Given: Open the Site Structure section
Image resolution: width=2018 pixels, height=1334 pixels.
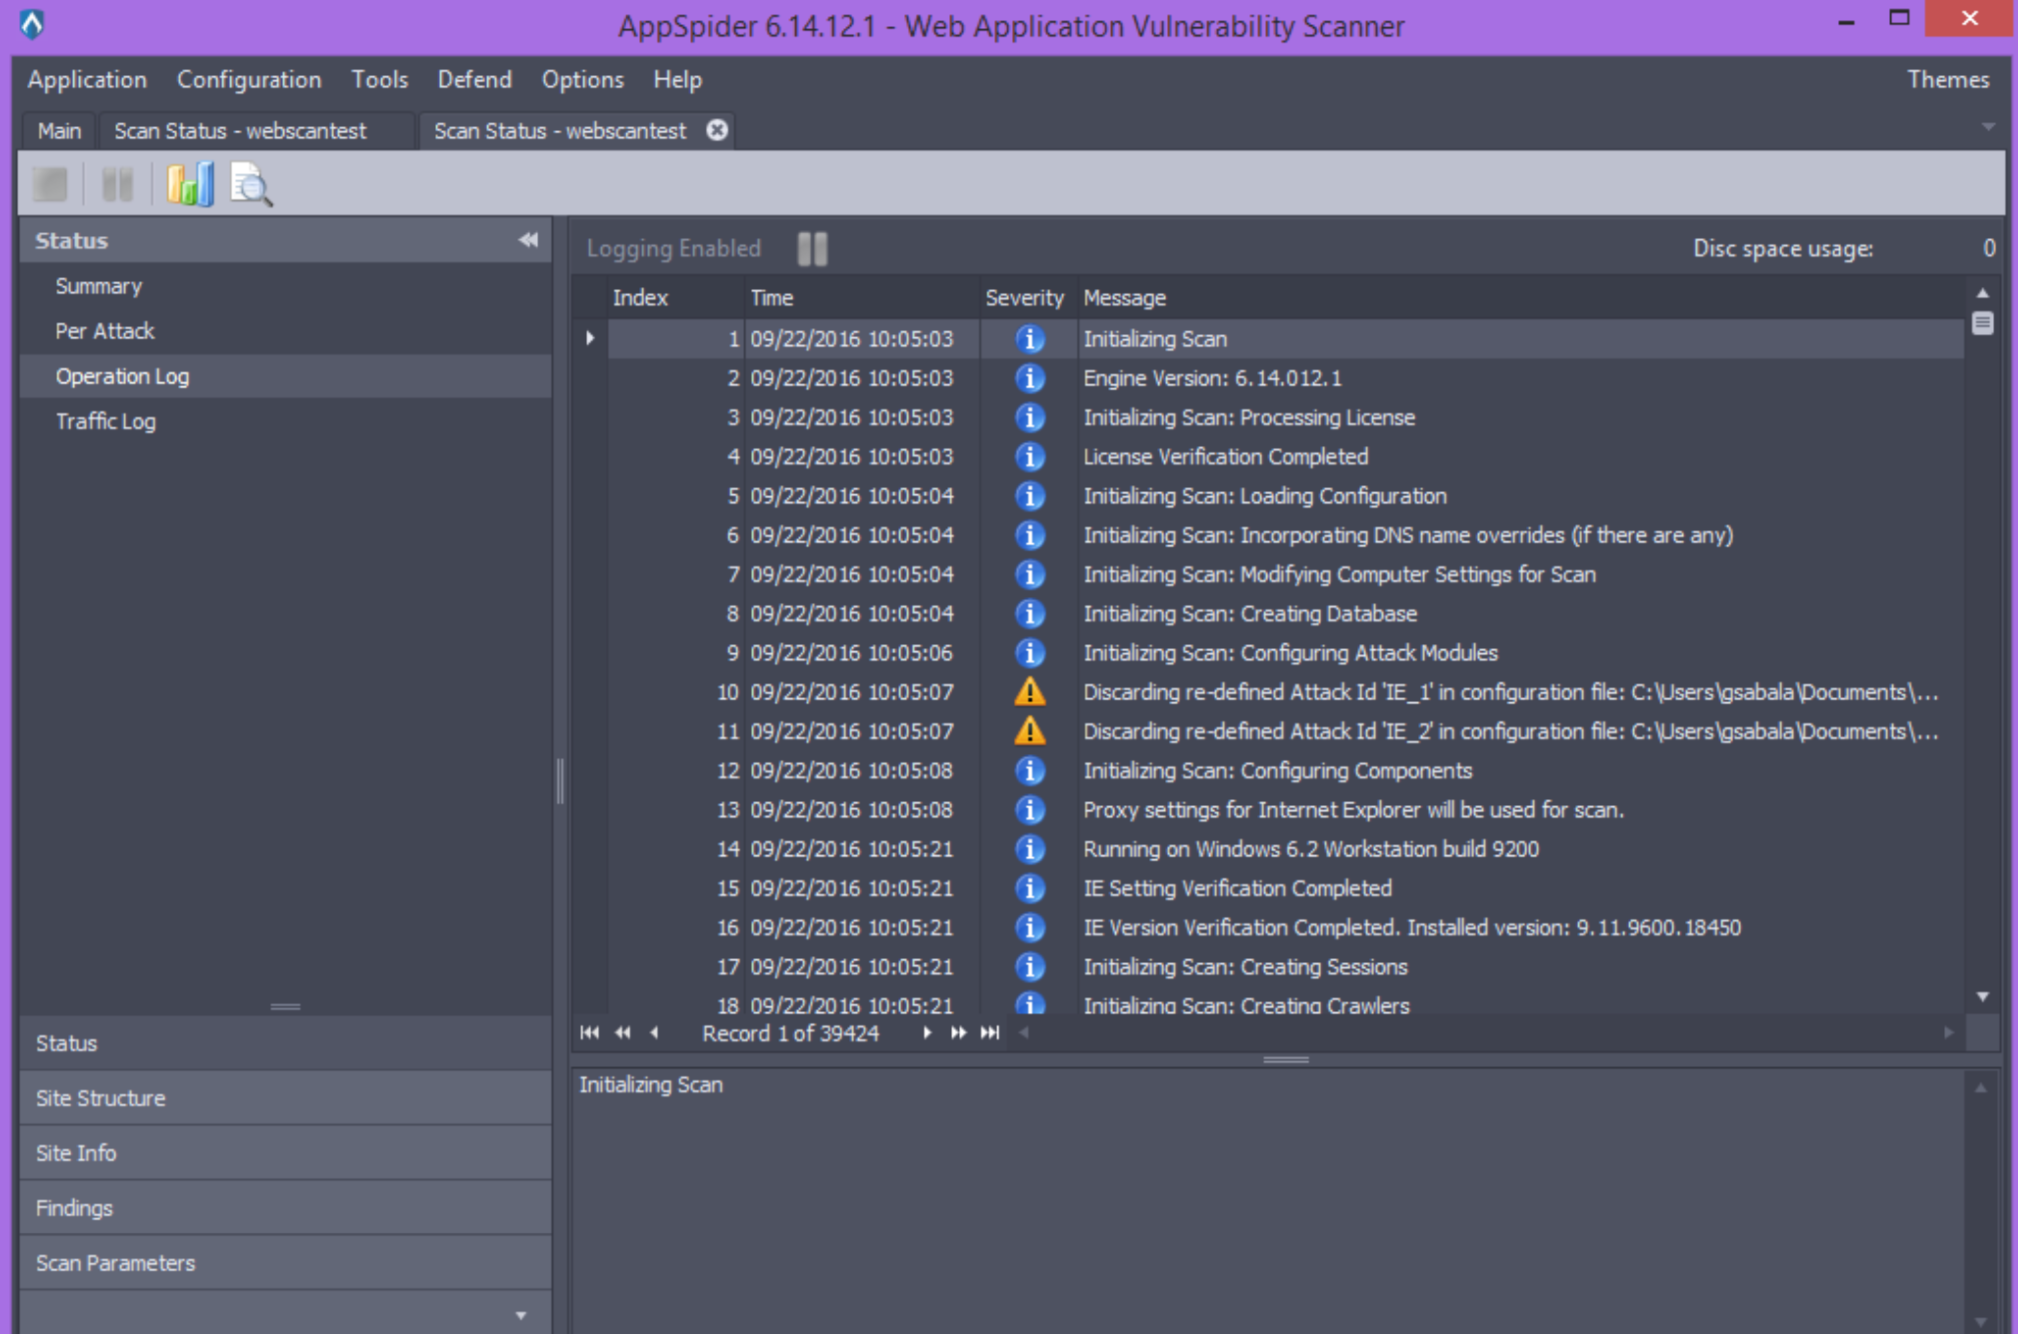Looking at the screenshot, I should [x=285, y=1098].
